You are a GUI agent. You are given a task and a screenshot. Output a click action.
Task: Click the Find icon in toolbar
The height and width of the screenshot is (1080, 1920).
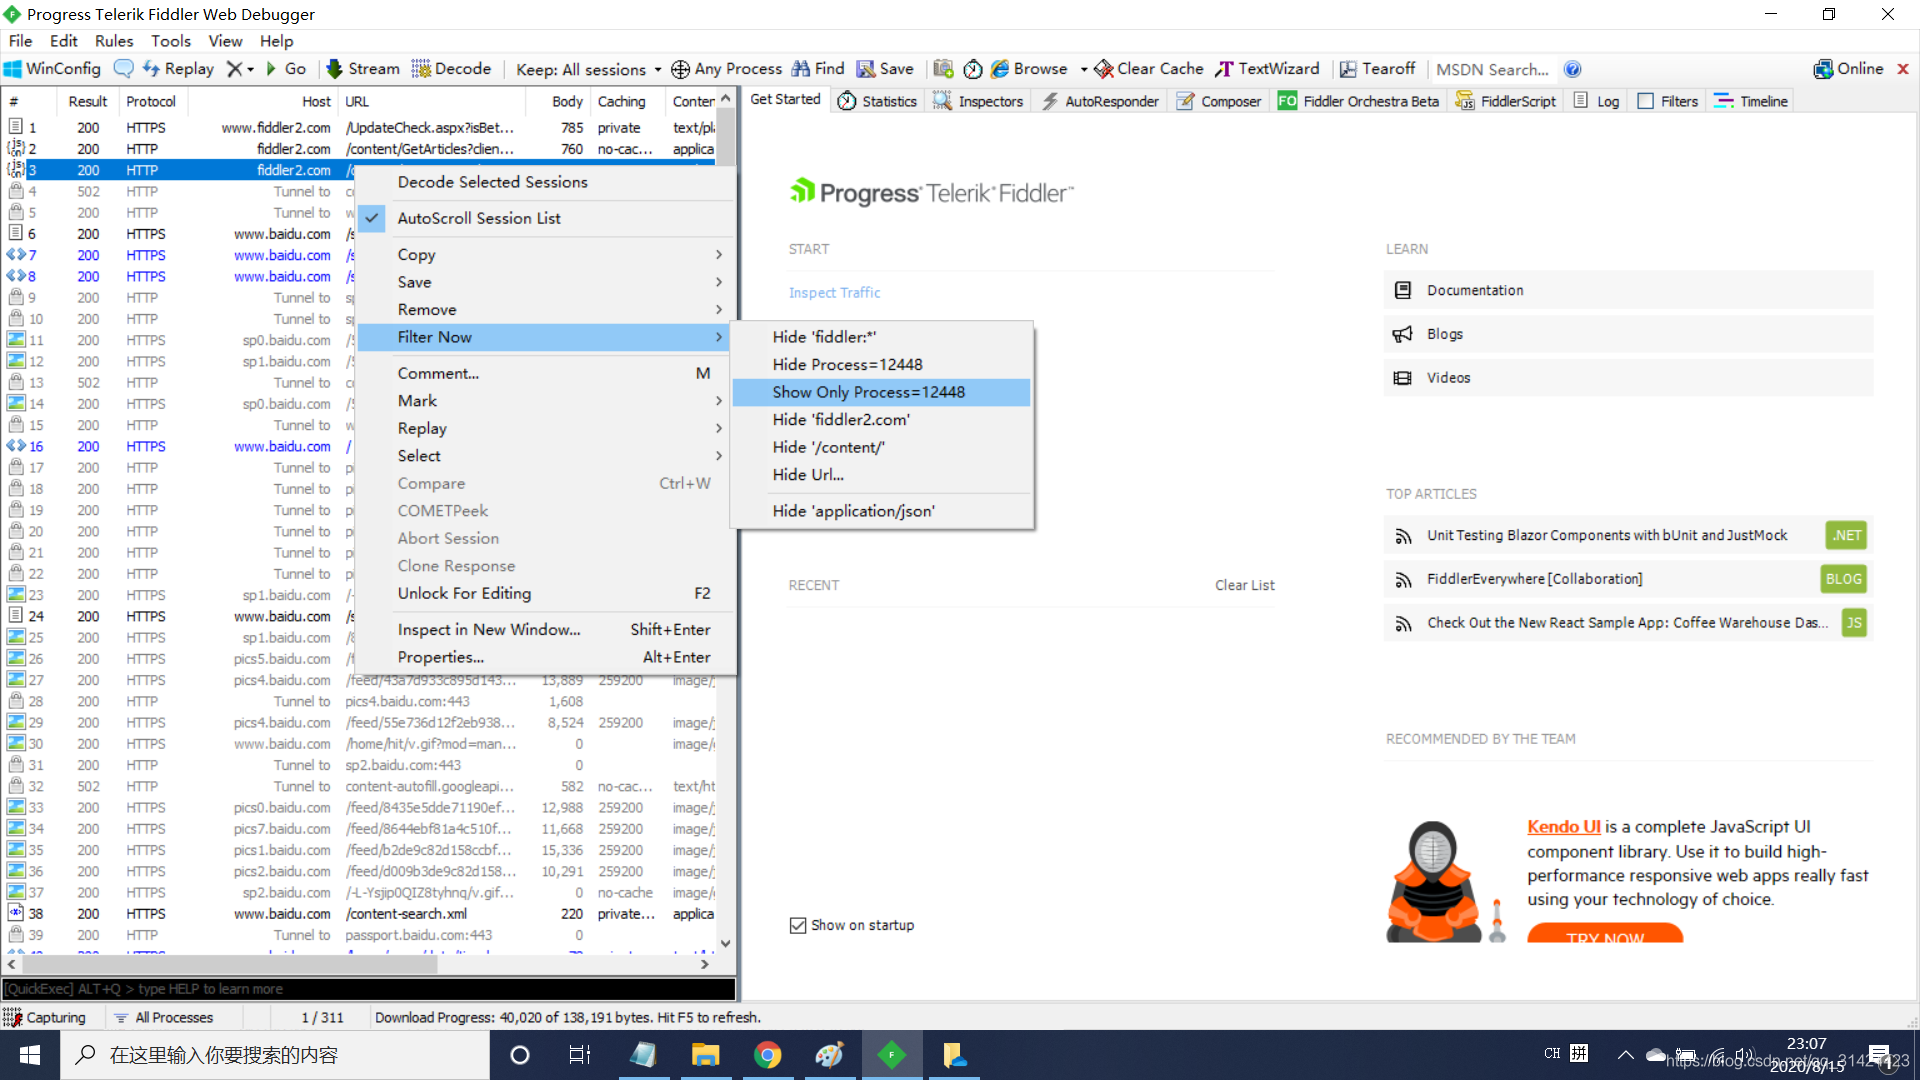(804, 69)
